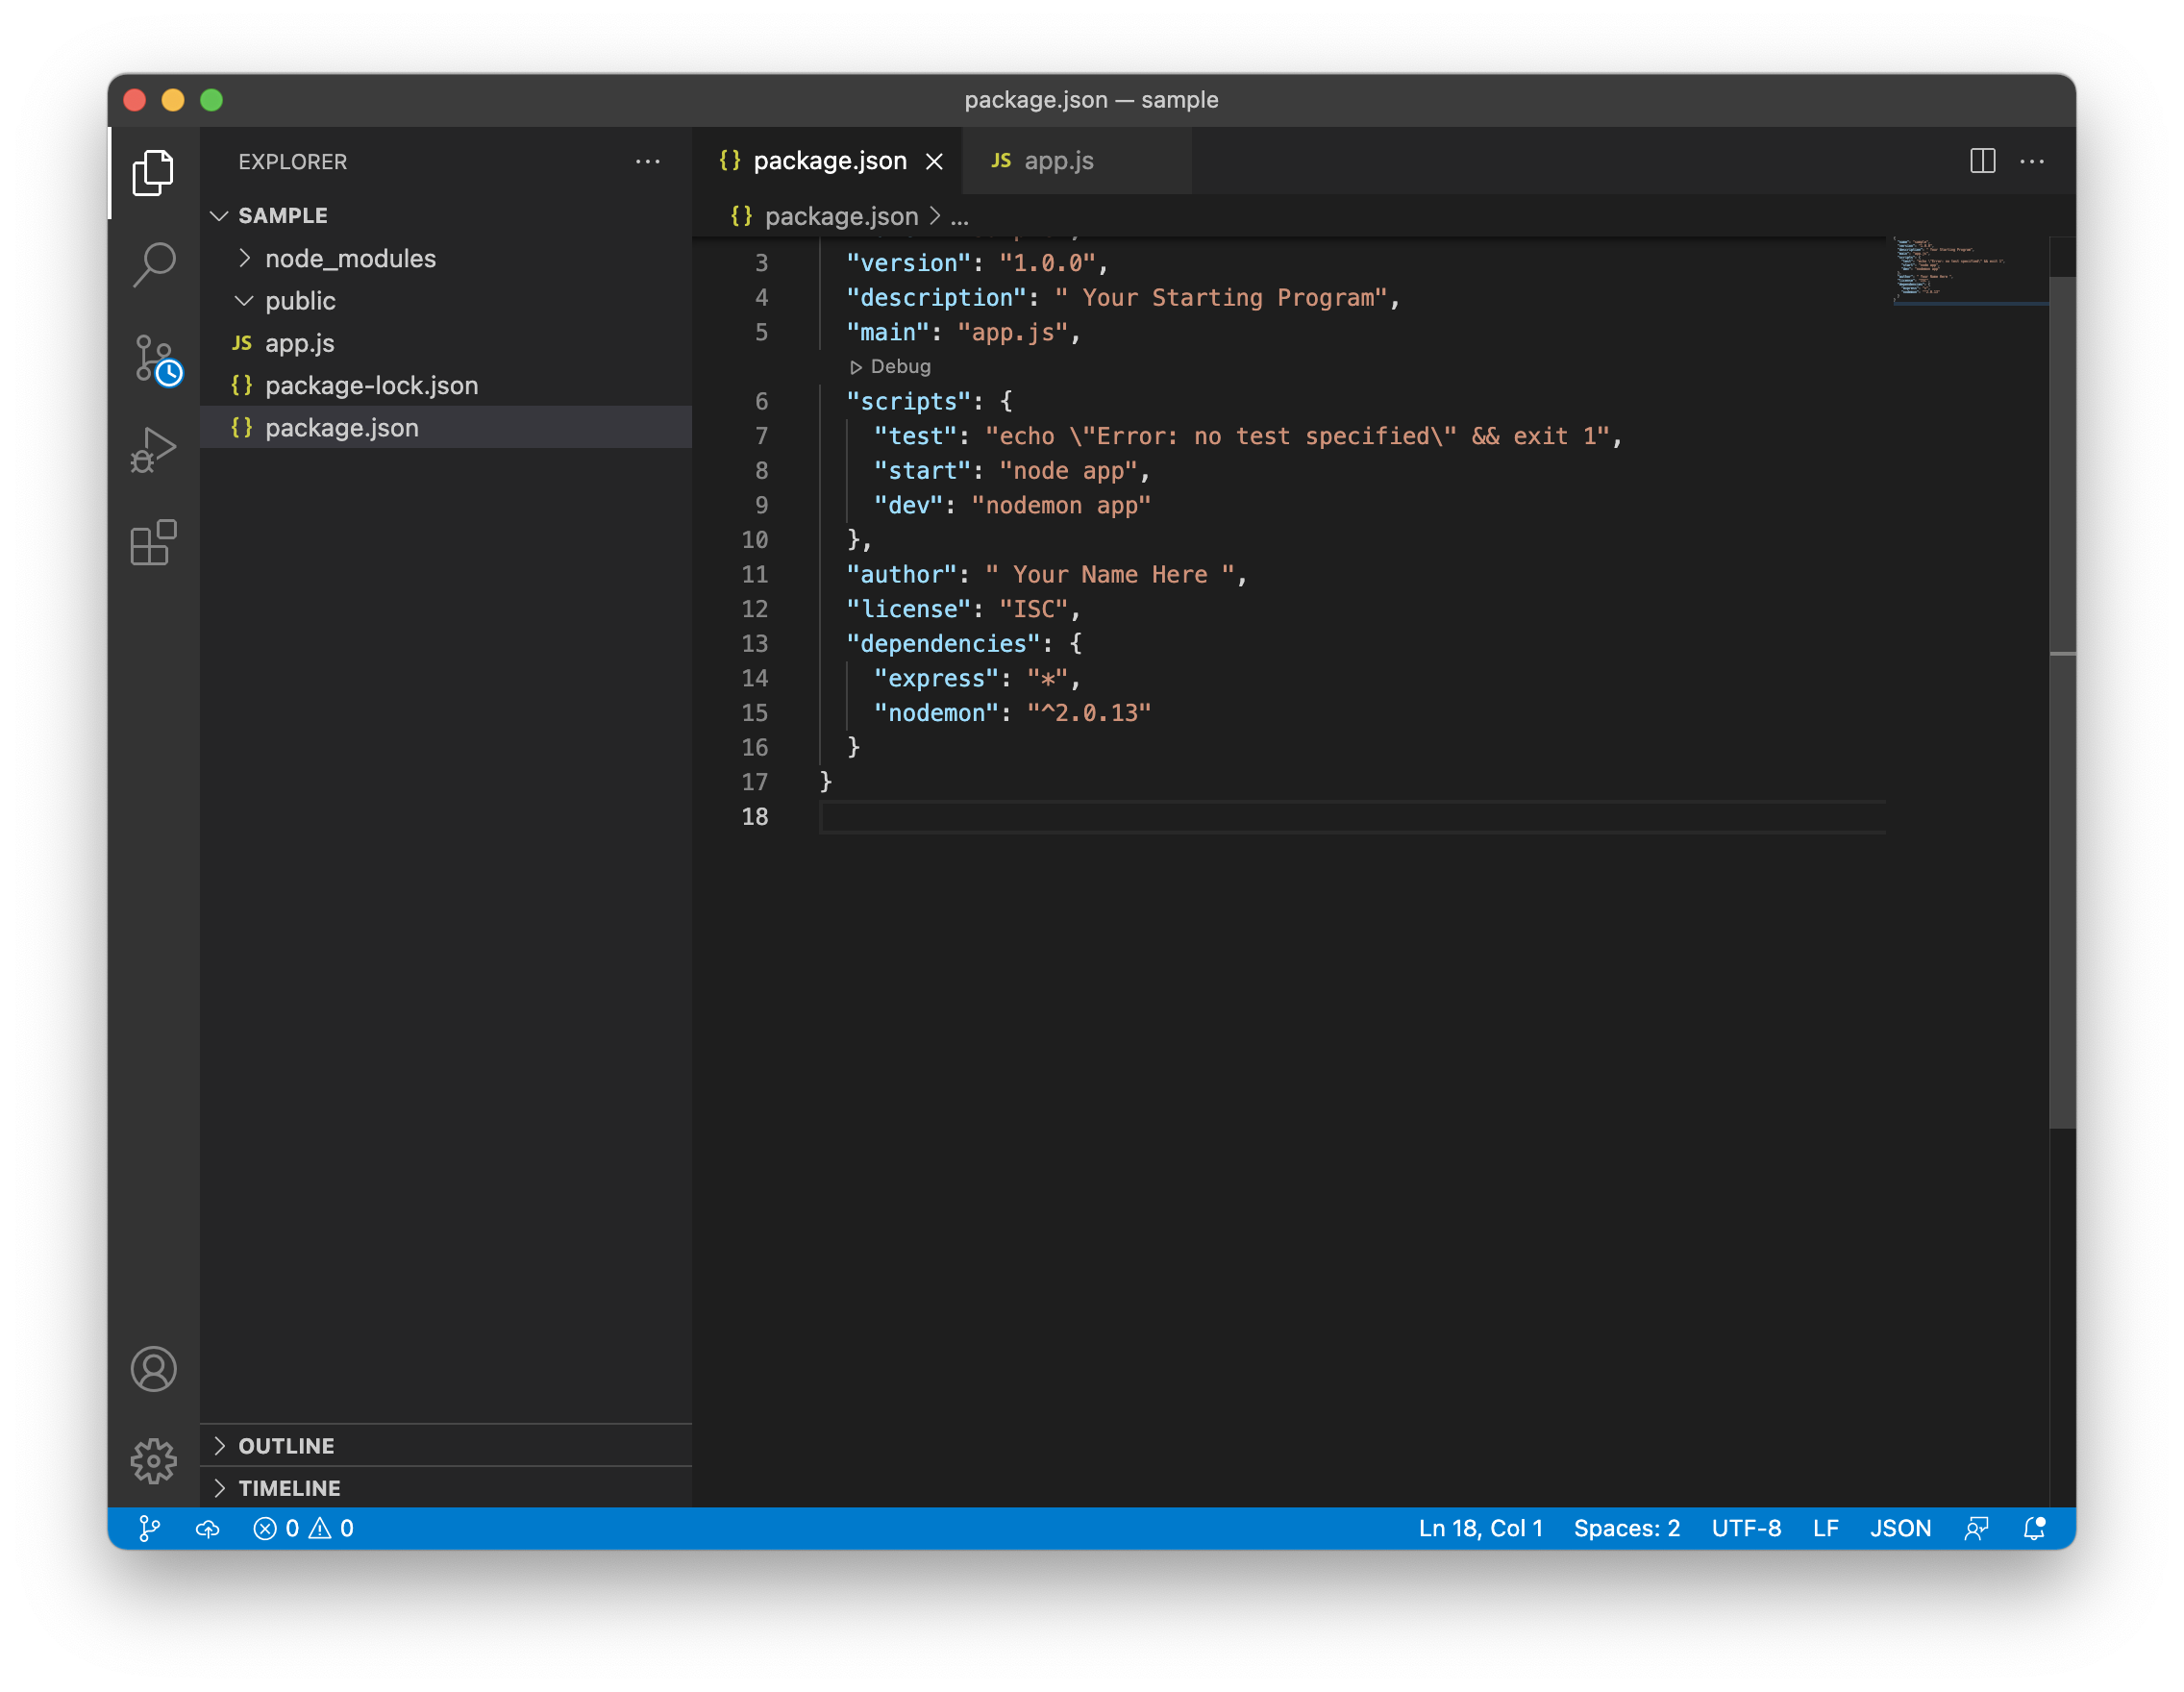Click the Debug code lens above scripts
This screenshot has height=1692, width=2184.
[x=891, y=367]
